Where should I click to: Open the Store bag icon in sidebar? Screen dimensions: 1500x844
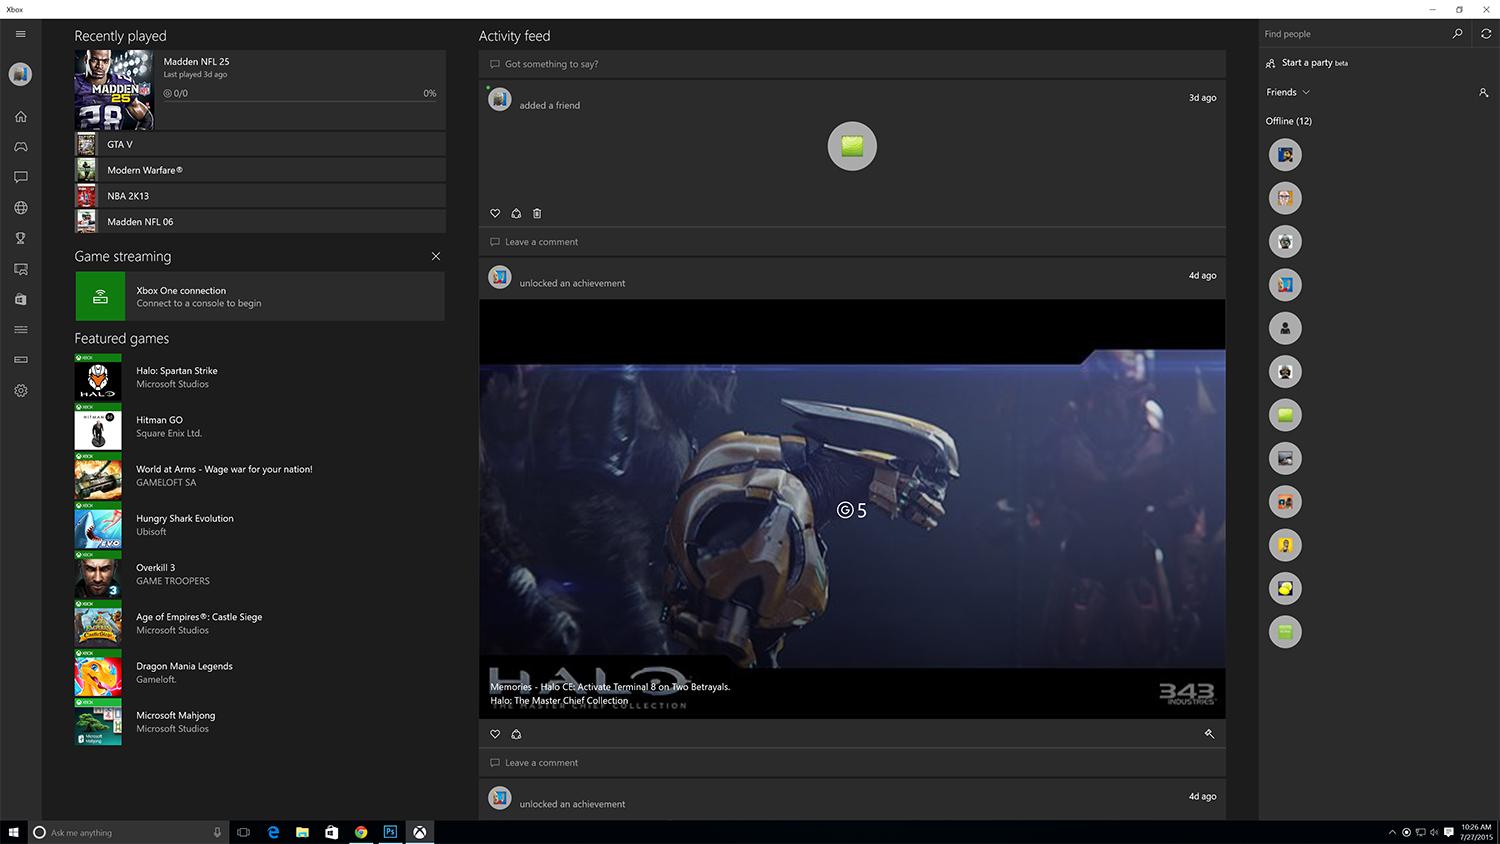[x=20, y=299]
